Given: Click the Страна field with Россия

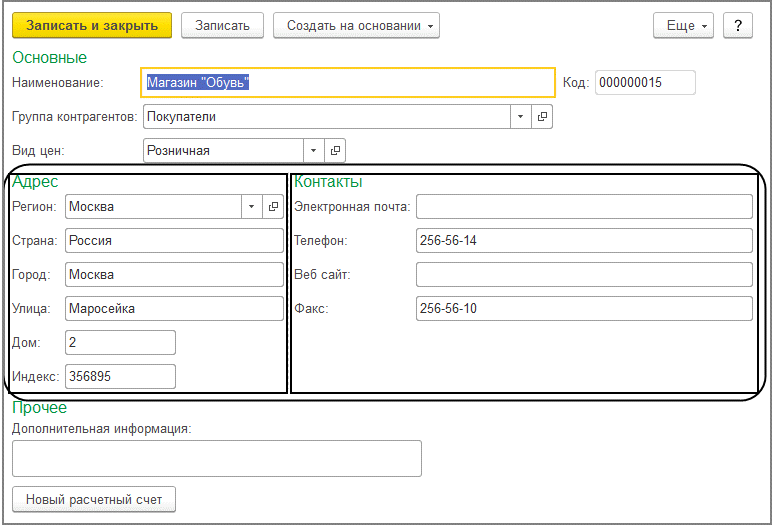Looking at the screenshot, I should (x=174, y=240).
